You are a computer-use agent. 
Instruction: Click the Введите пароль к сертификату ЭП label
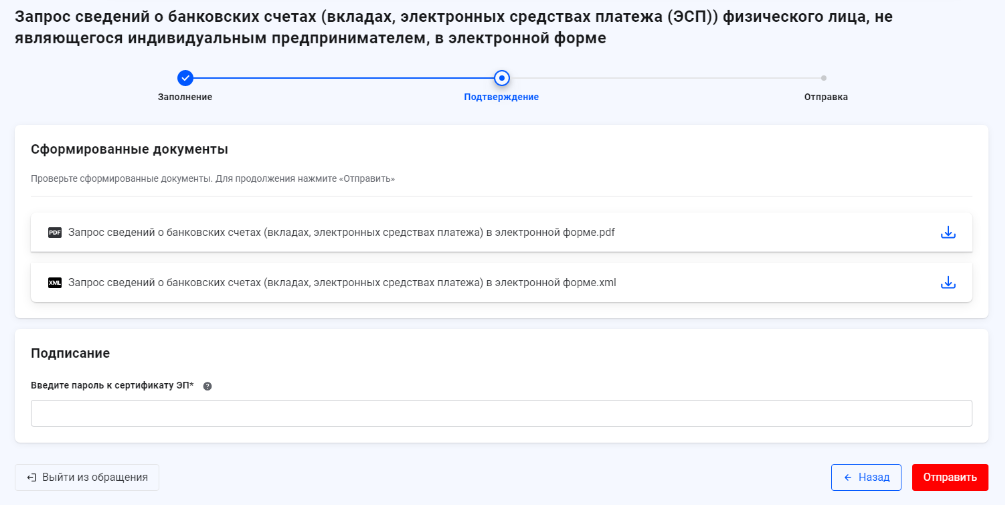point(112,386)
